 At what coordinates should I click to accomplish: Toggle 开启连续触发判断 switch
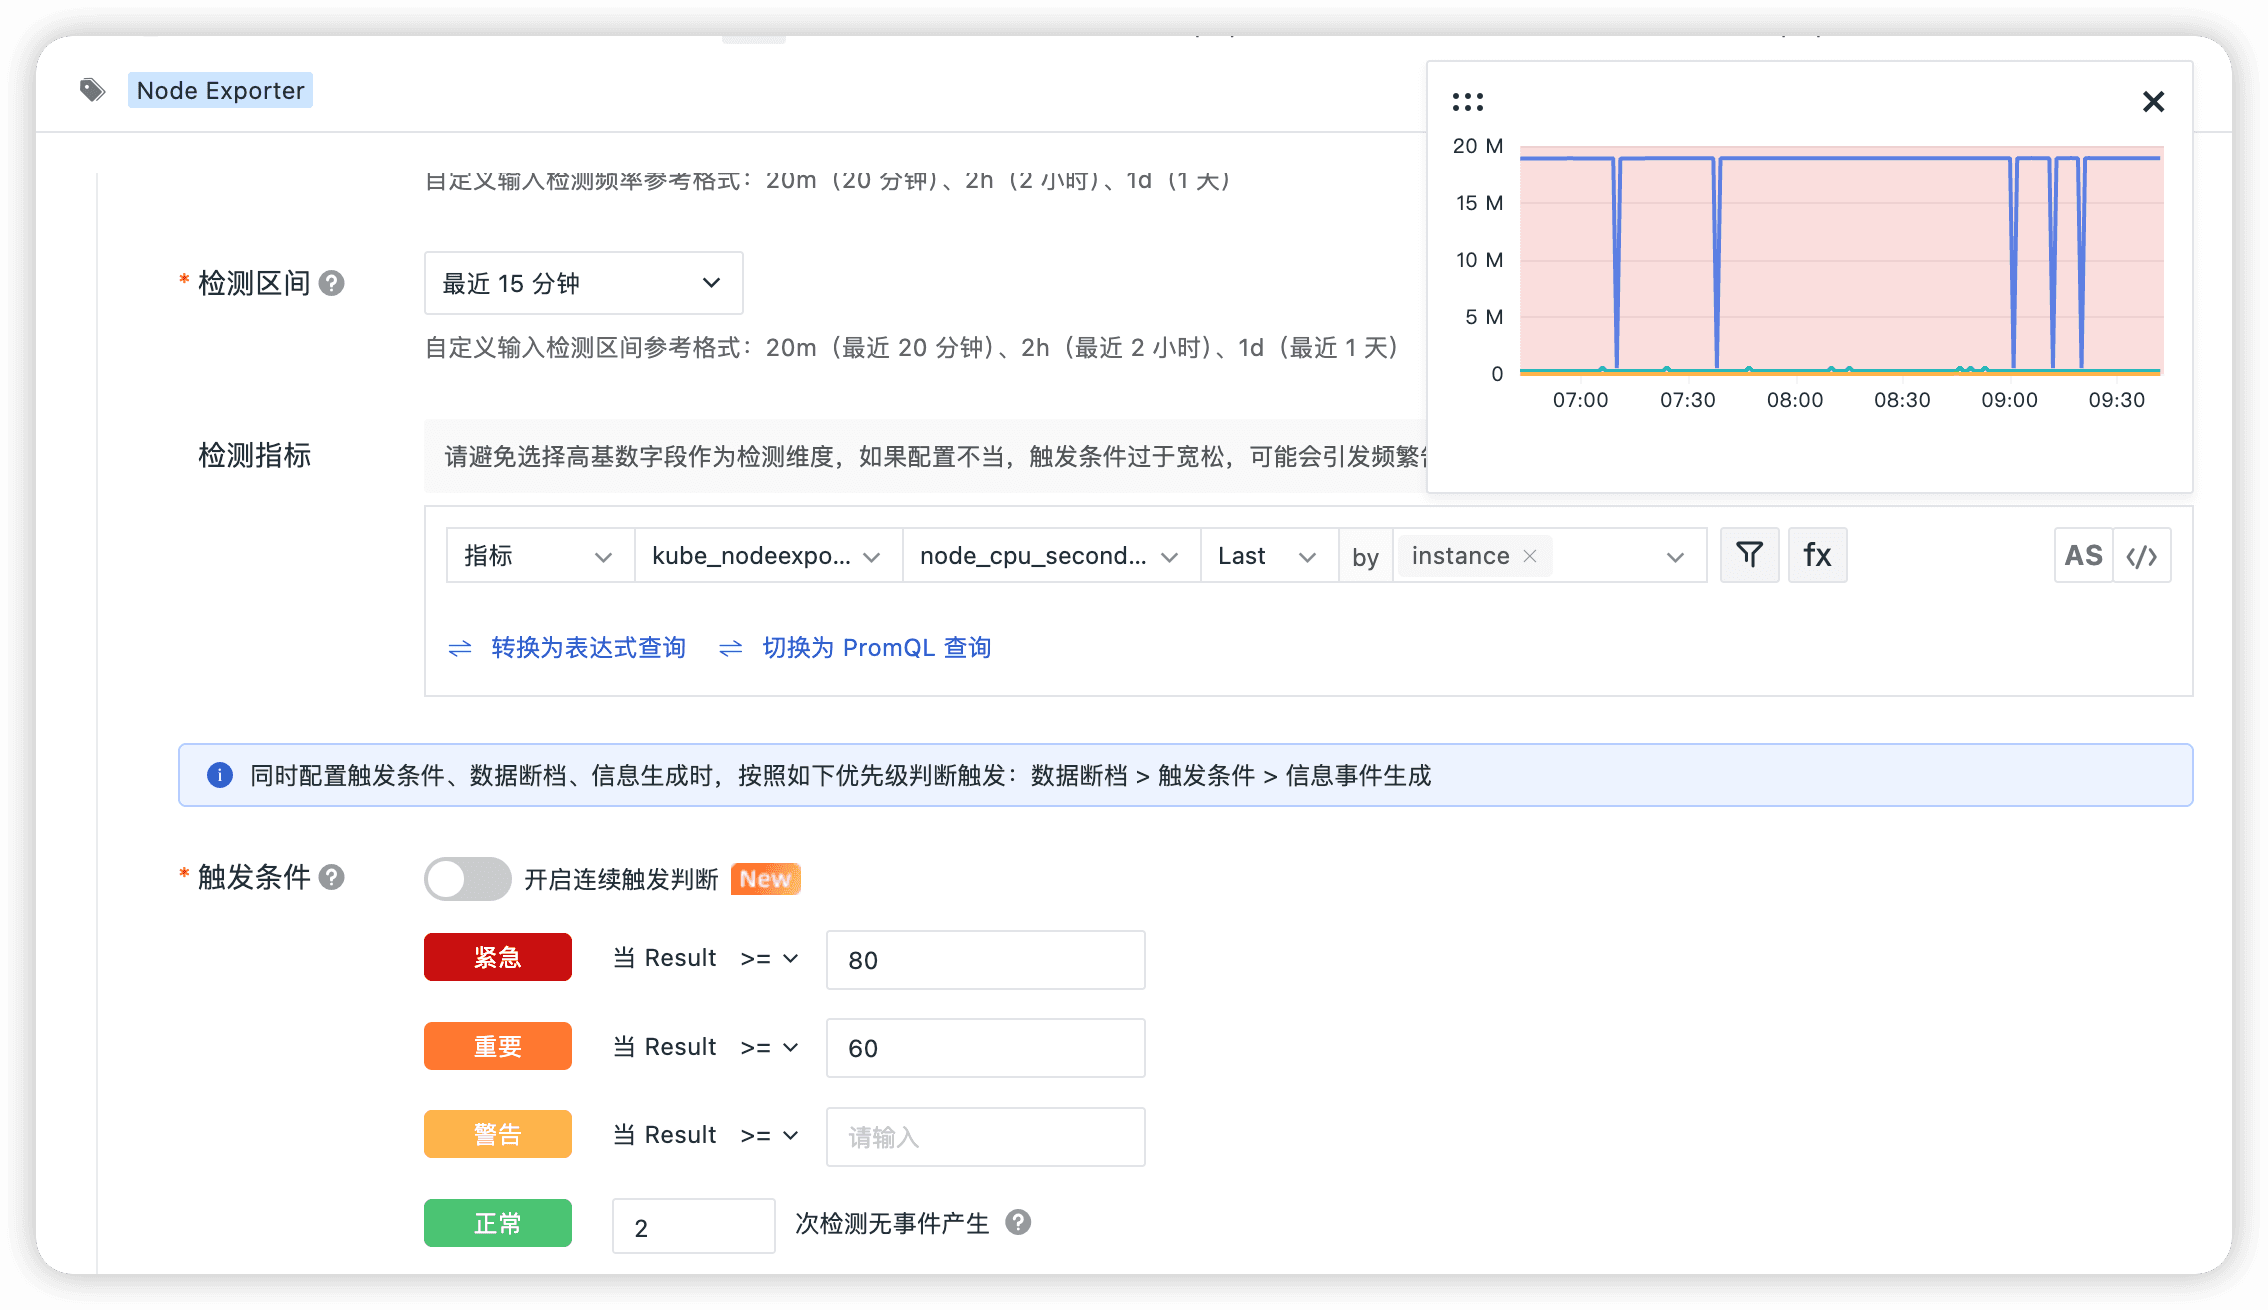tap(467, 879)
